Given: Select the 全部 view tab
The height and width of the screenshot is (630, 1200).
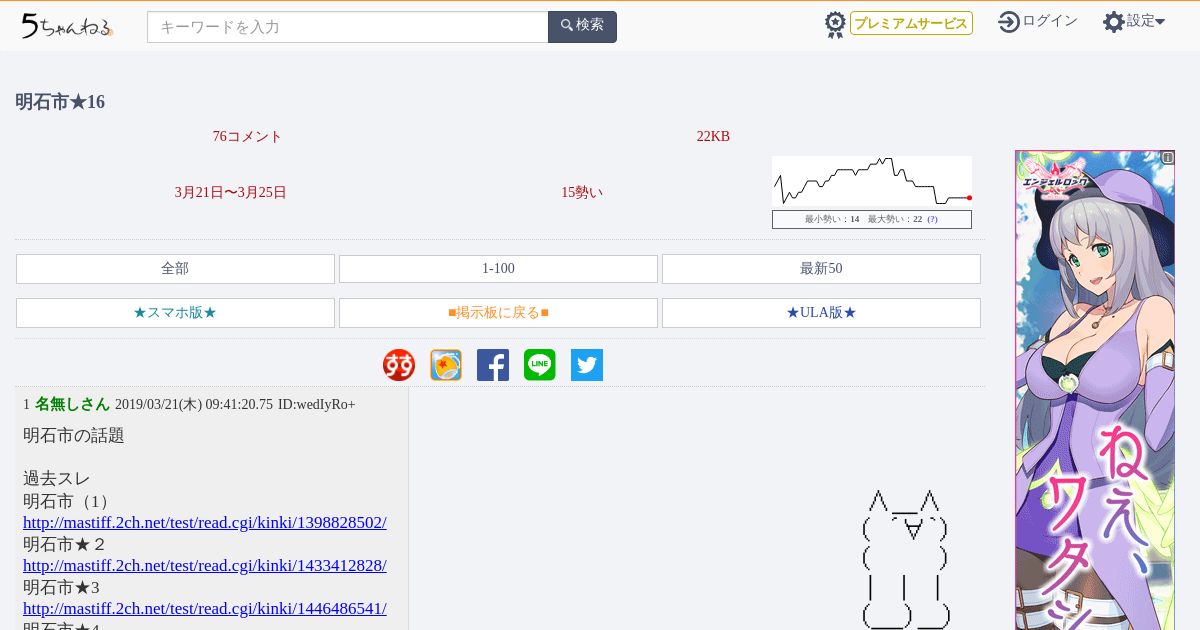Looking at the screenshot, I should (175, 269).
